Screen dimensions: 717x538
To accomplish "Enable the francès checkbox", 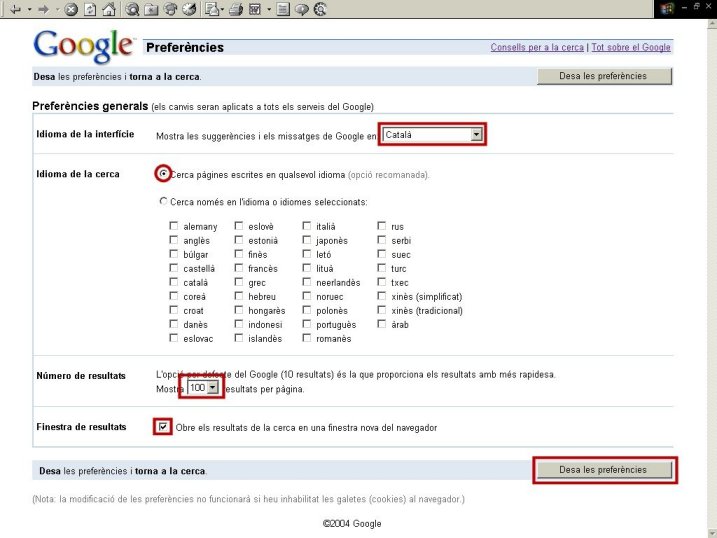I will pos(239,267).
